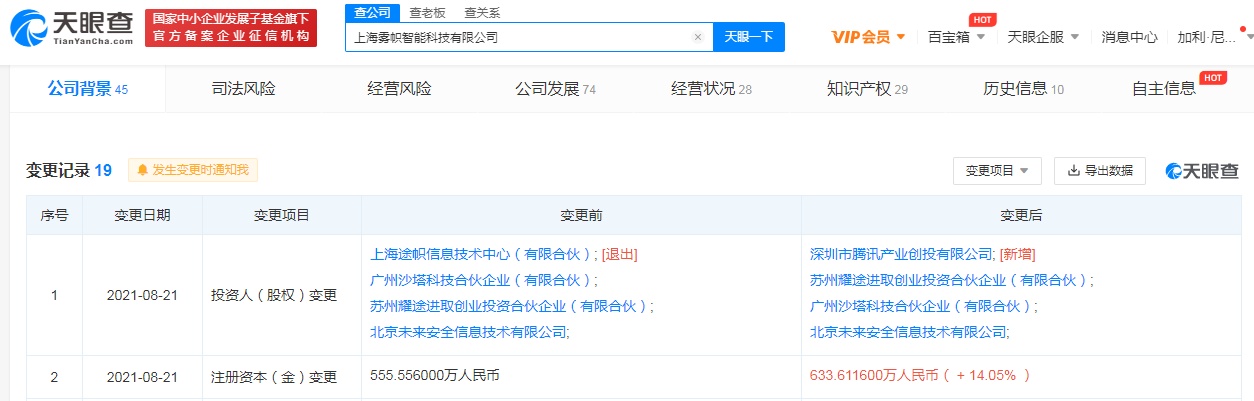Clear the search box with the X icon
This screenshot has height=401, width=1254.
pos(698,37)
